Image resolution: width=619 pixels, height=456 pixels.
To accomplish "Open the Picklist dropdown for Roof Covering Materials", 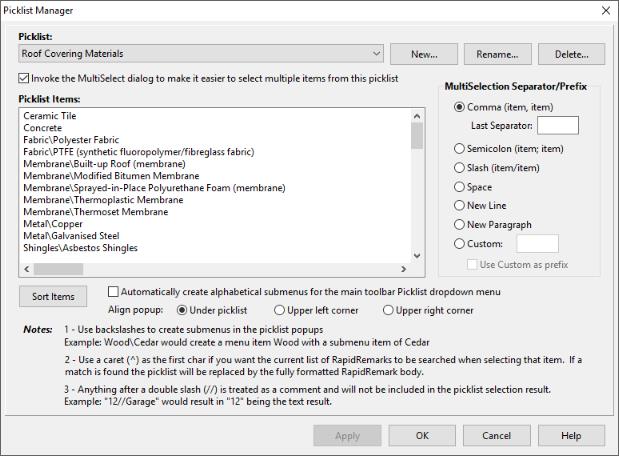I will point(375,53).
